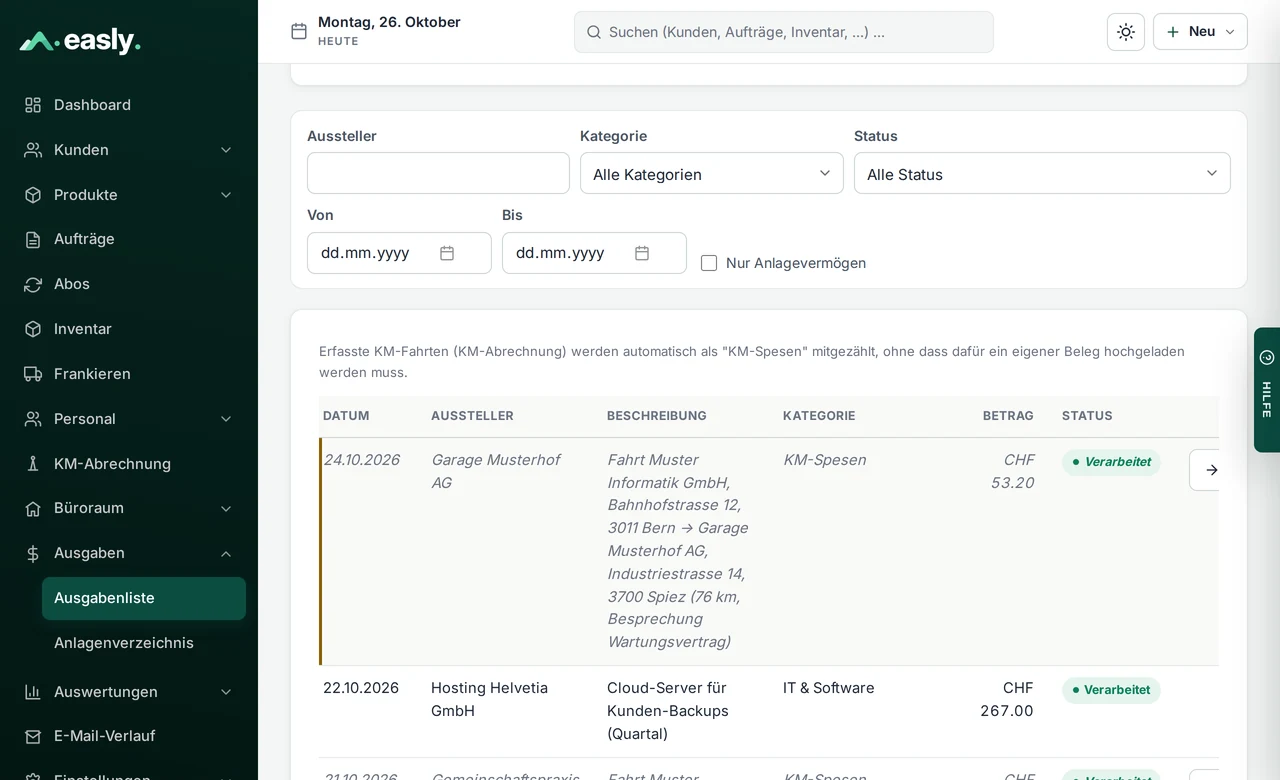Open the Neu dropdown button
Screen dimensions: 1280x780
click(1200, 32)
